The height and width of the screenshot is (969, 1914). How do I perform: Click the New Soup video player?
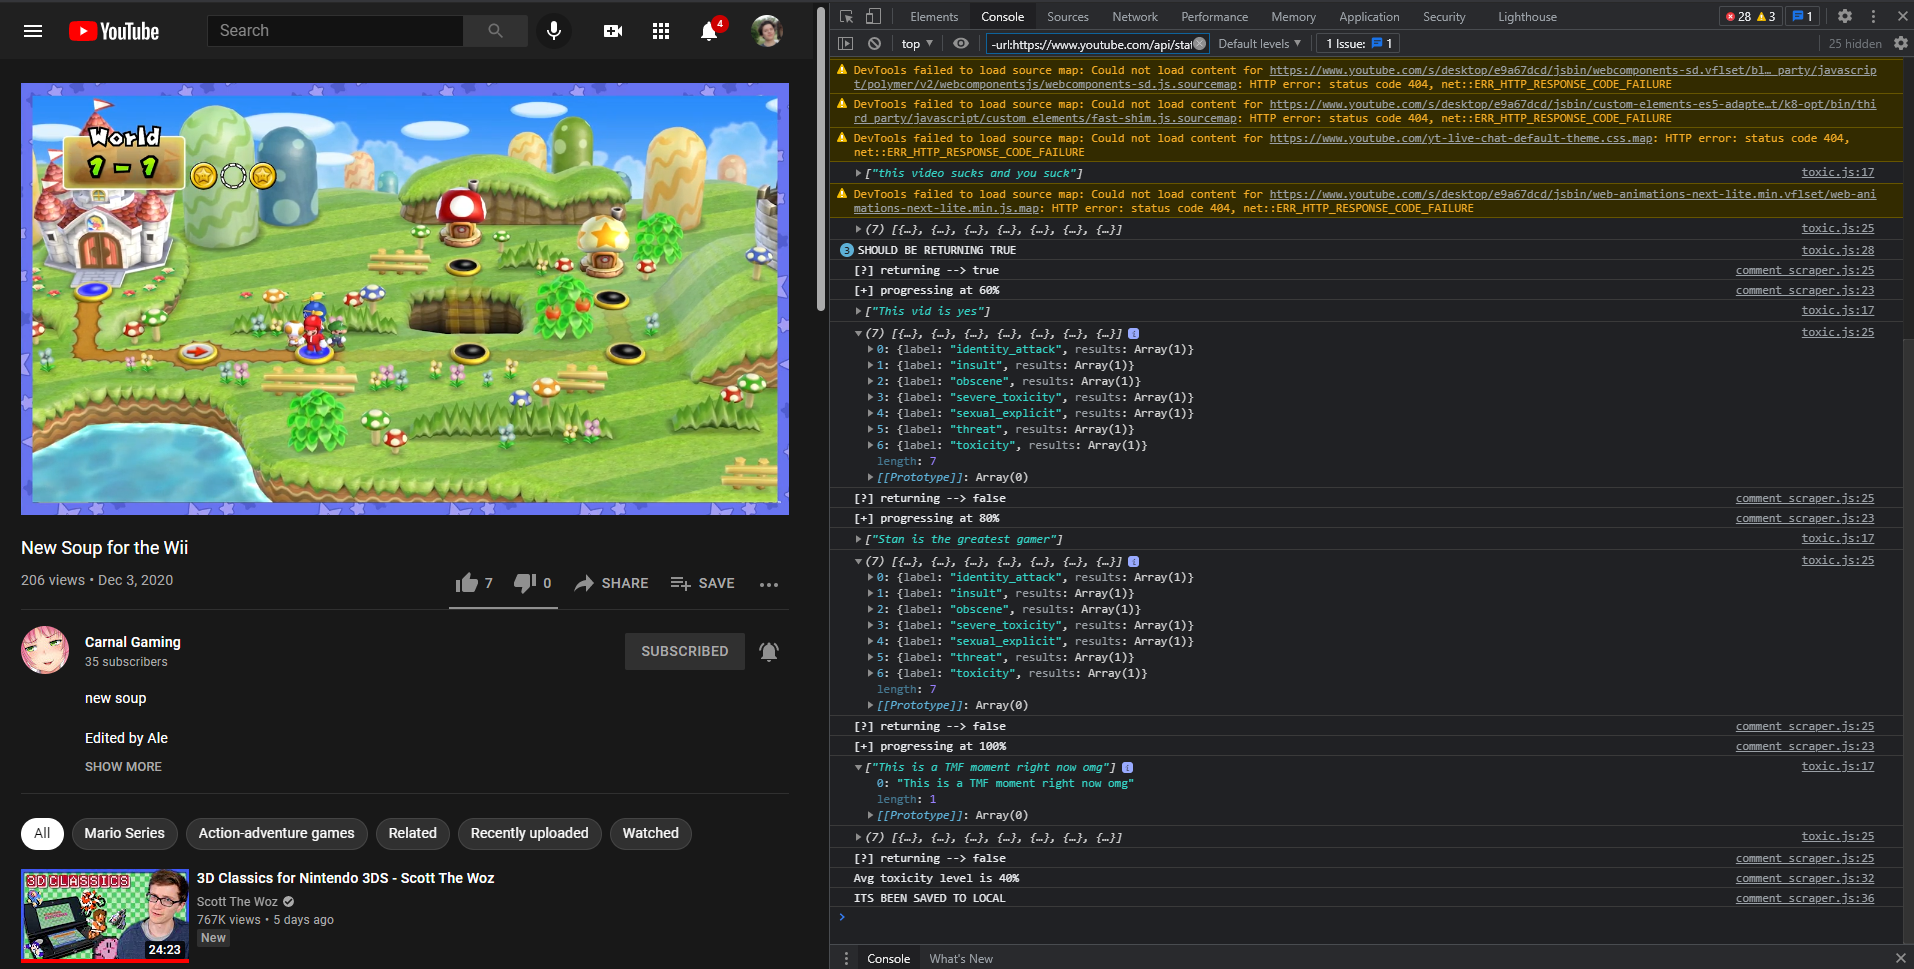click(405, 299)
